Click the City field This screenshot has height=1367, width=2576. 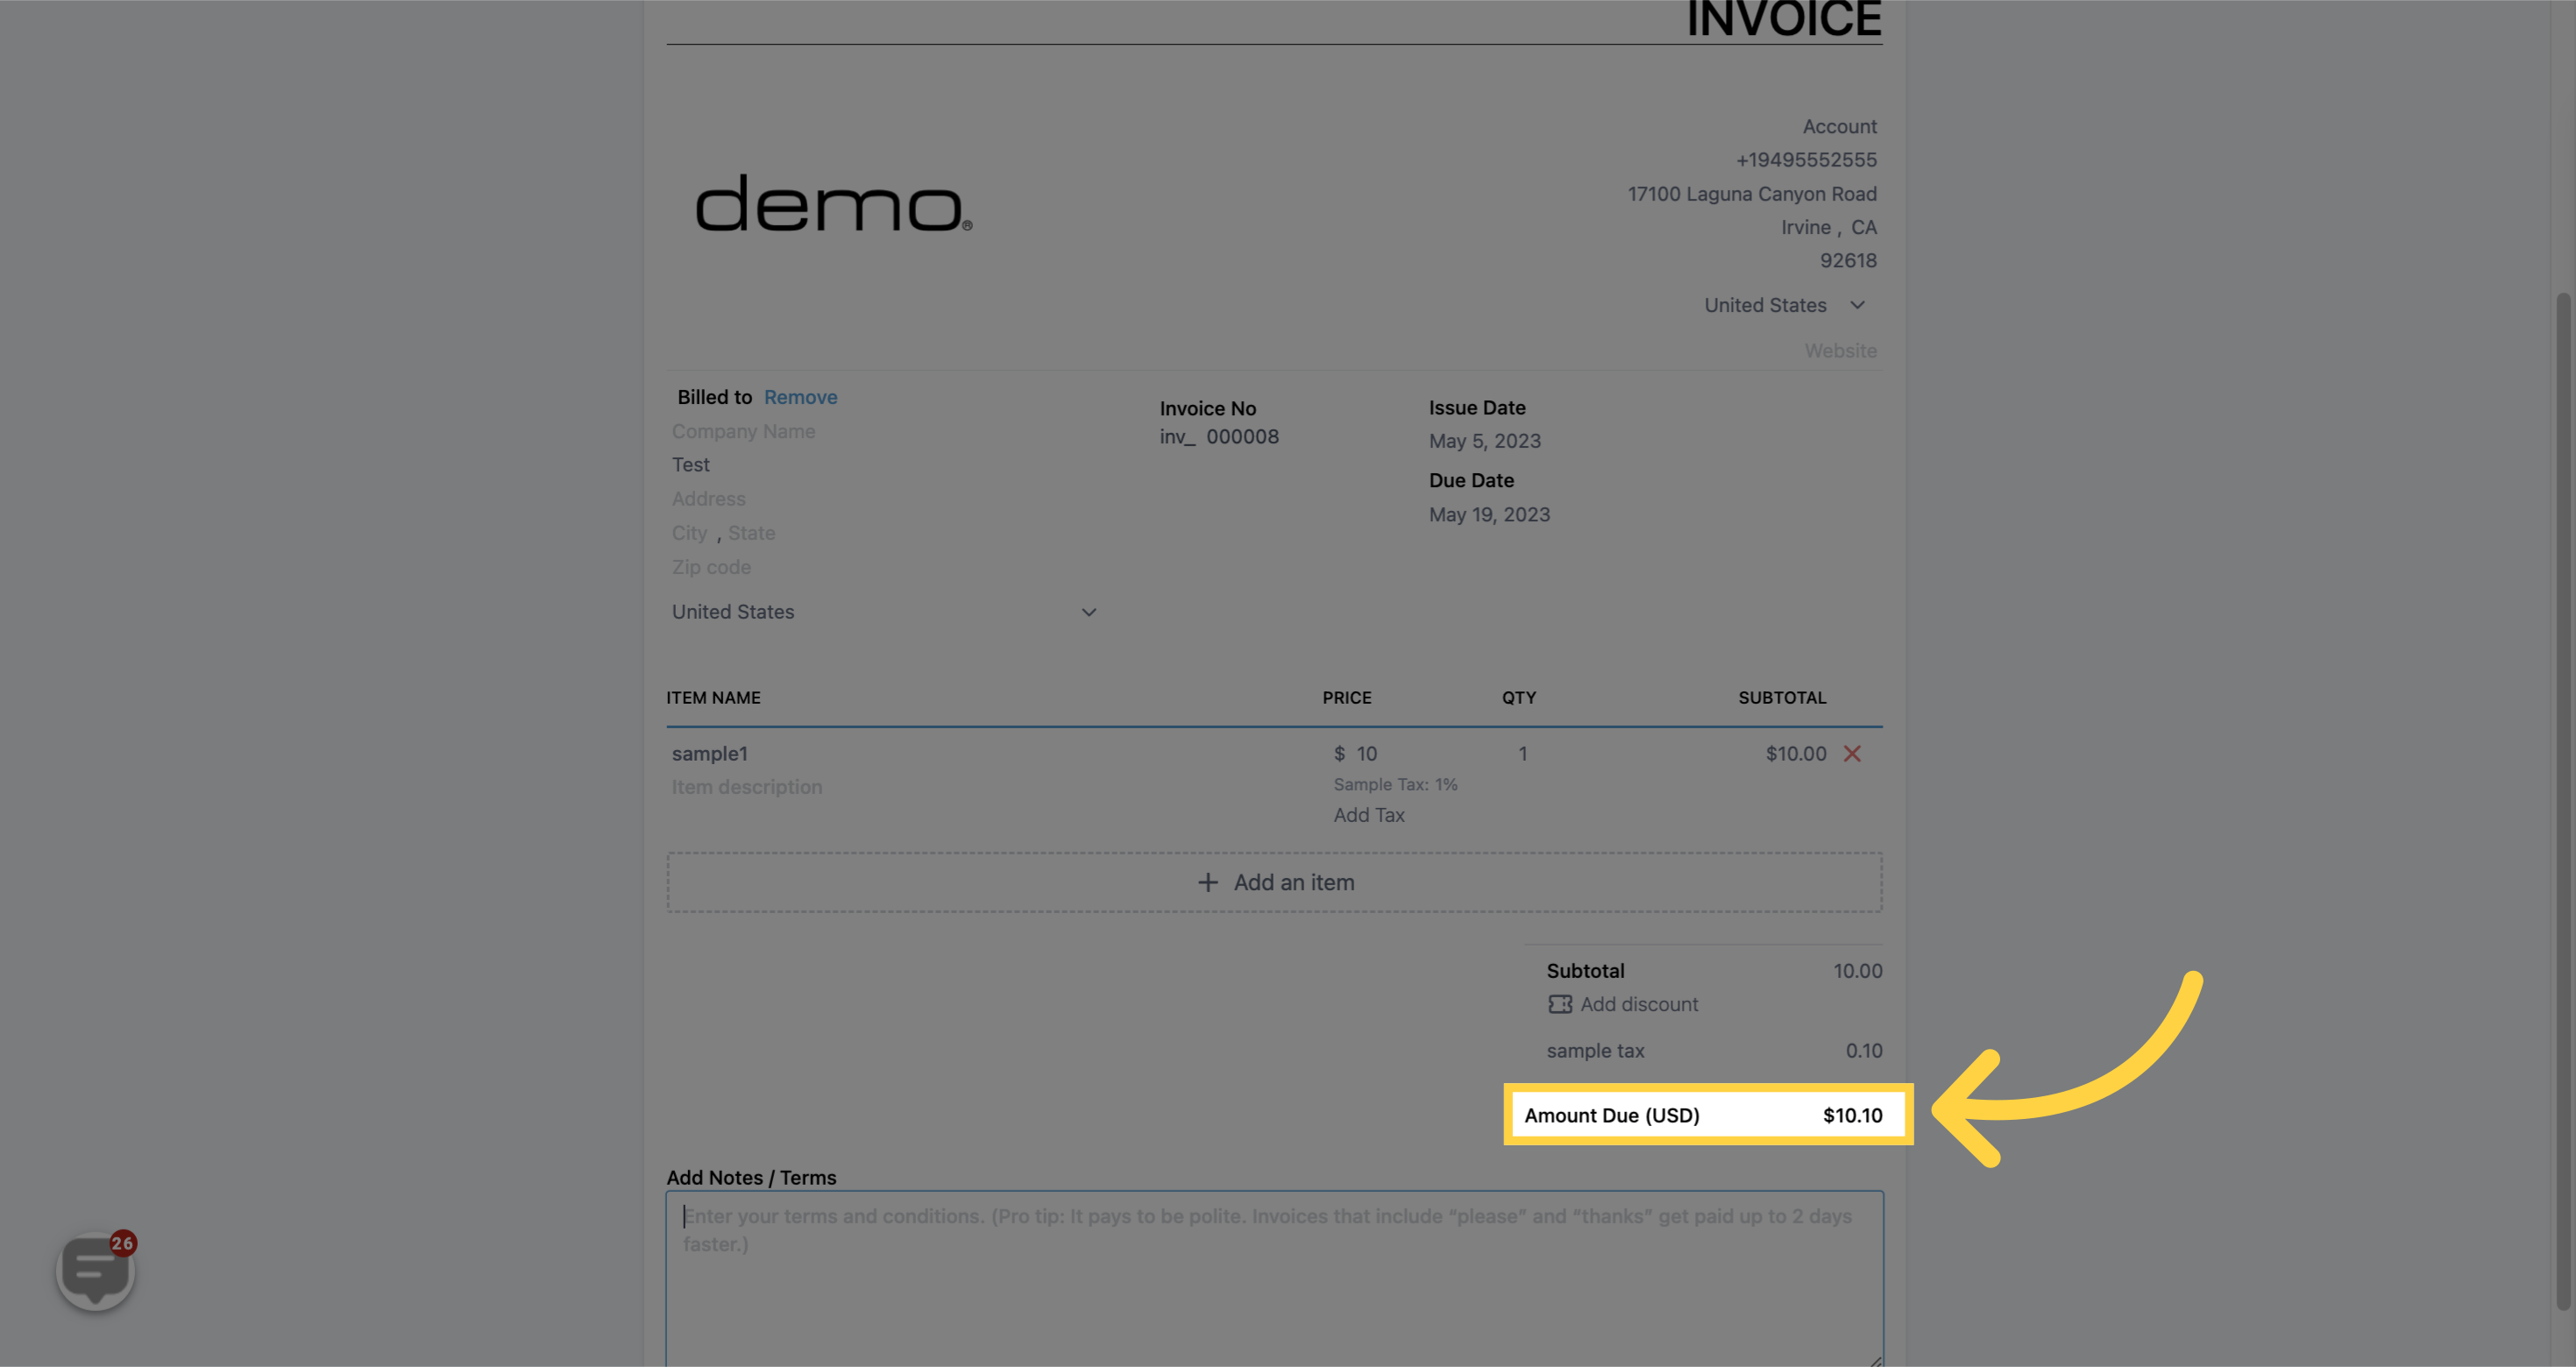(x=689, y=533)
